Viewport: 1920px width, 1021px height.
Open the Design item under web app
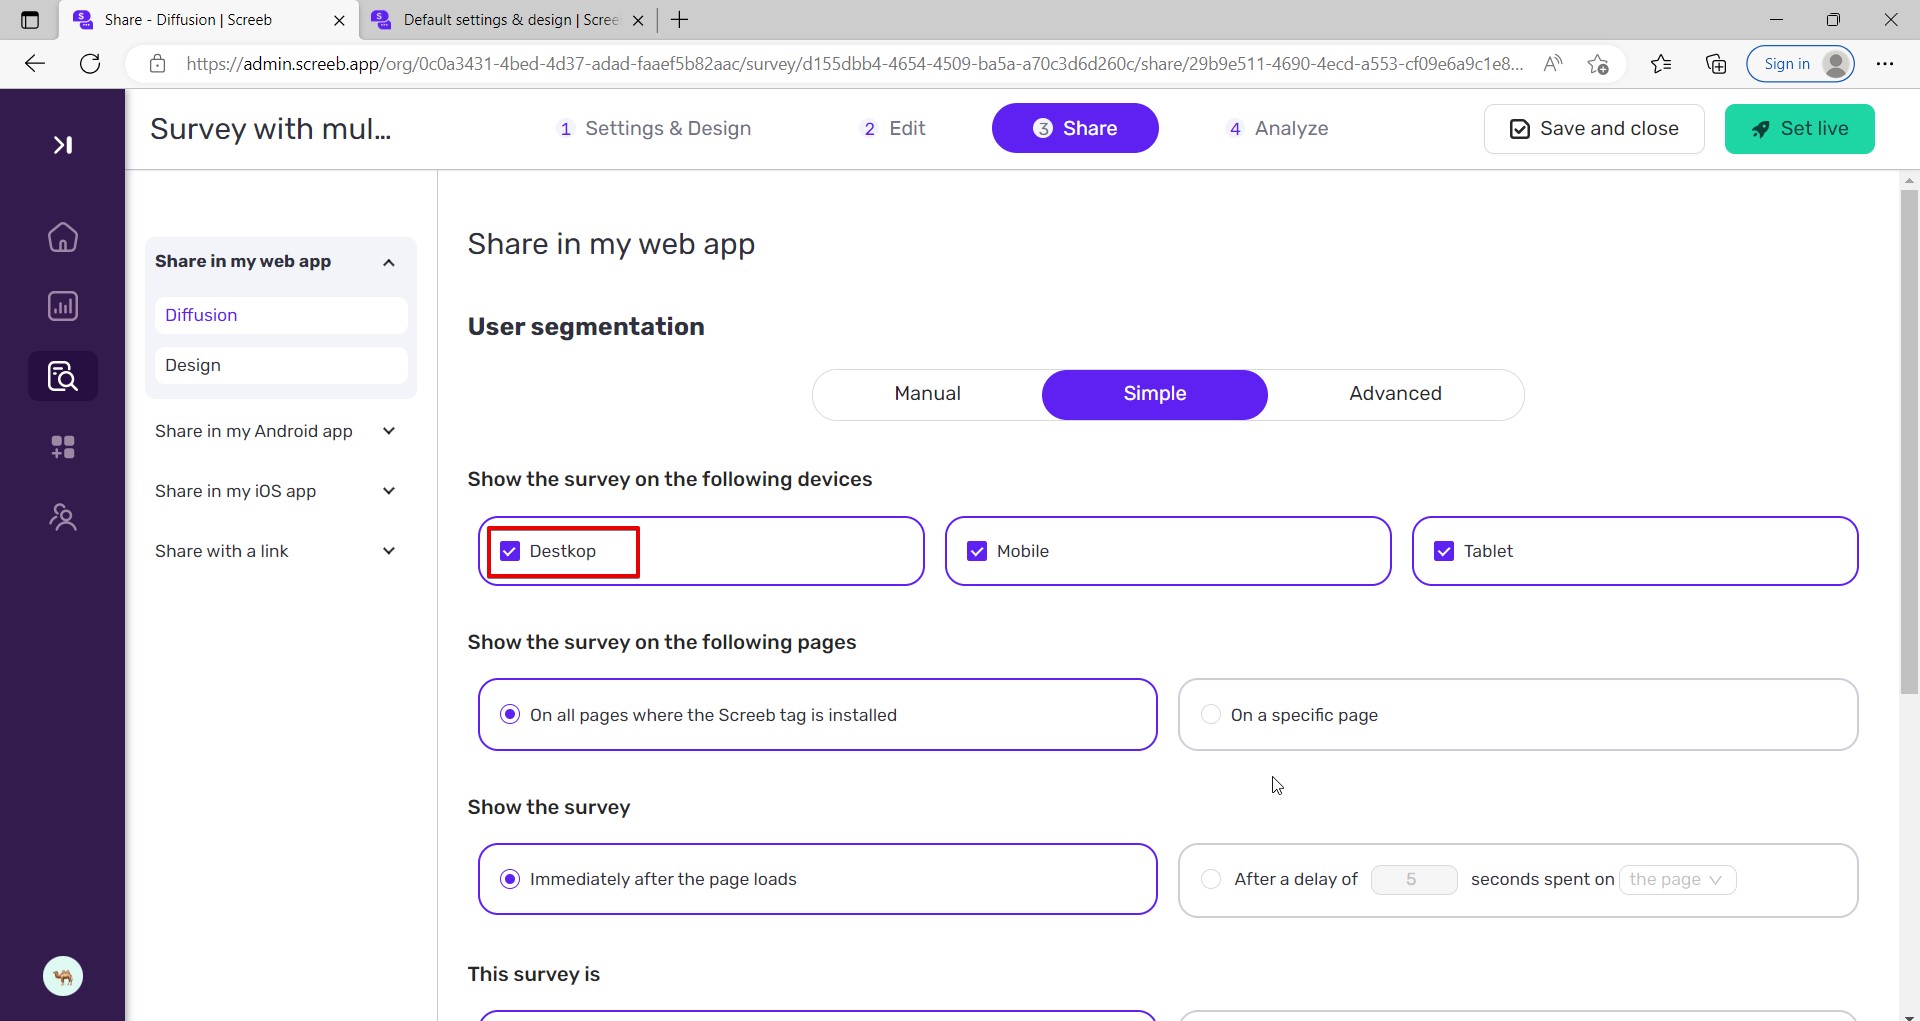click(281, 365)
